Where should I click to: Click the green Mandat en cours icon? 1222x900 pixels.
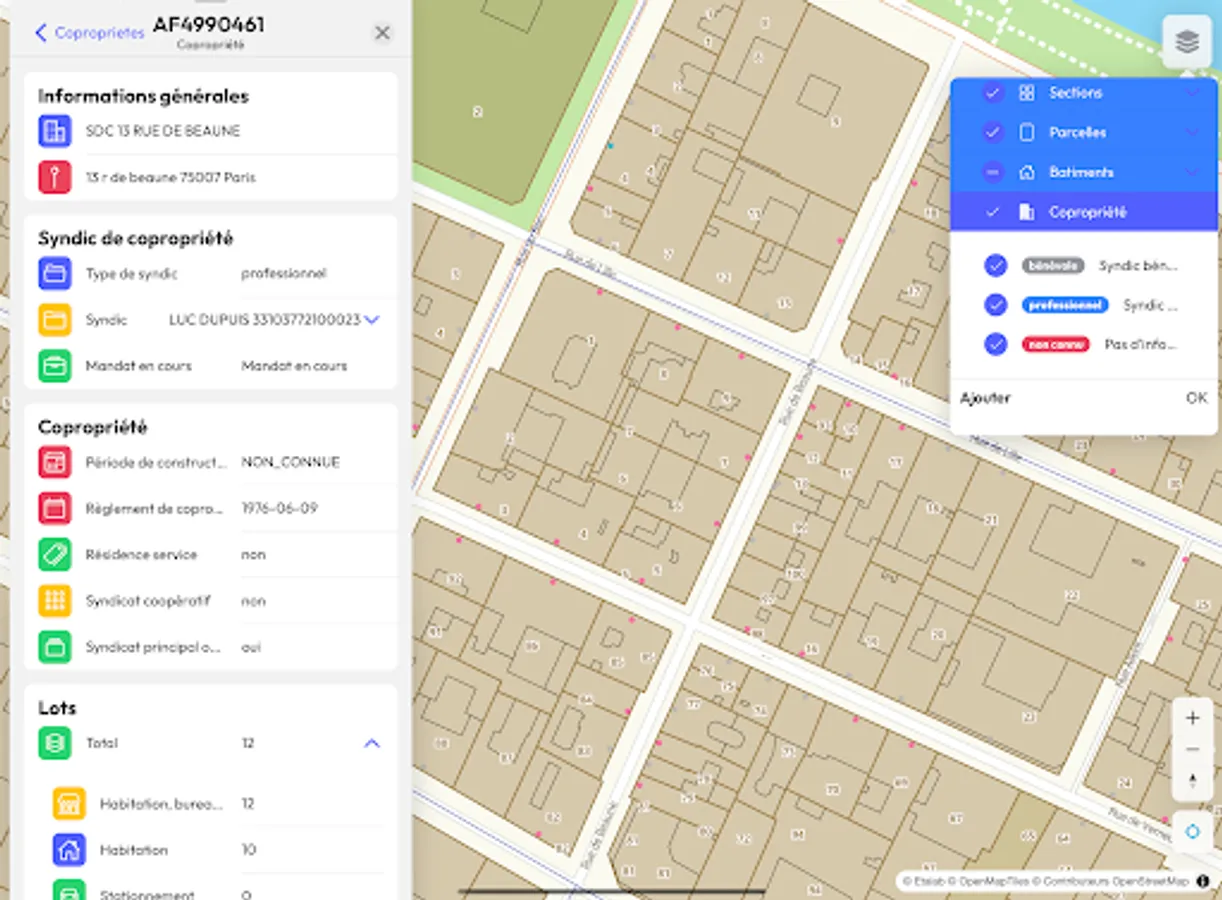[55, 365]
